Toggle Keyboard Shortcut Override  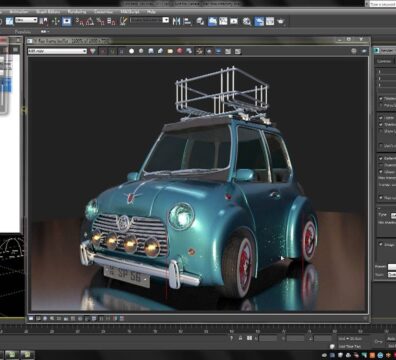tap(67, 21)
